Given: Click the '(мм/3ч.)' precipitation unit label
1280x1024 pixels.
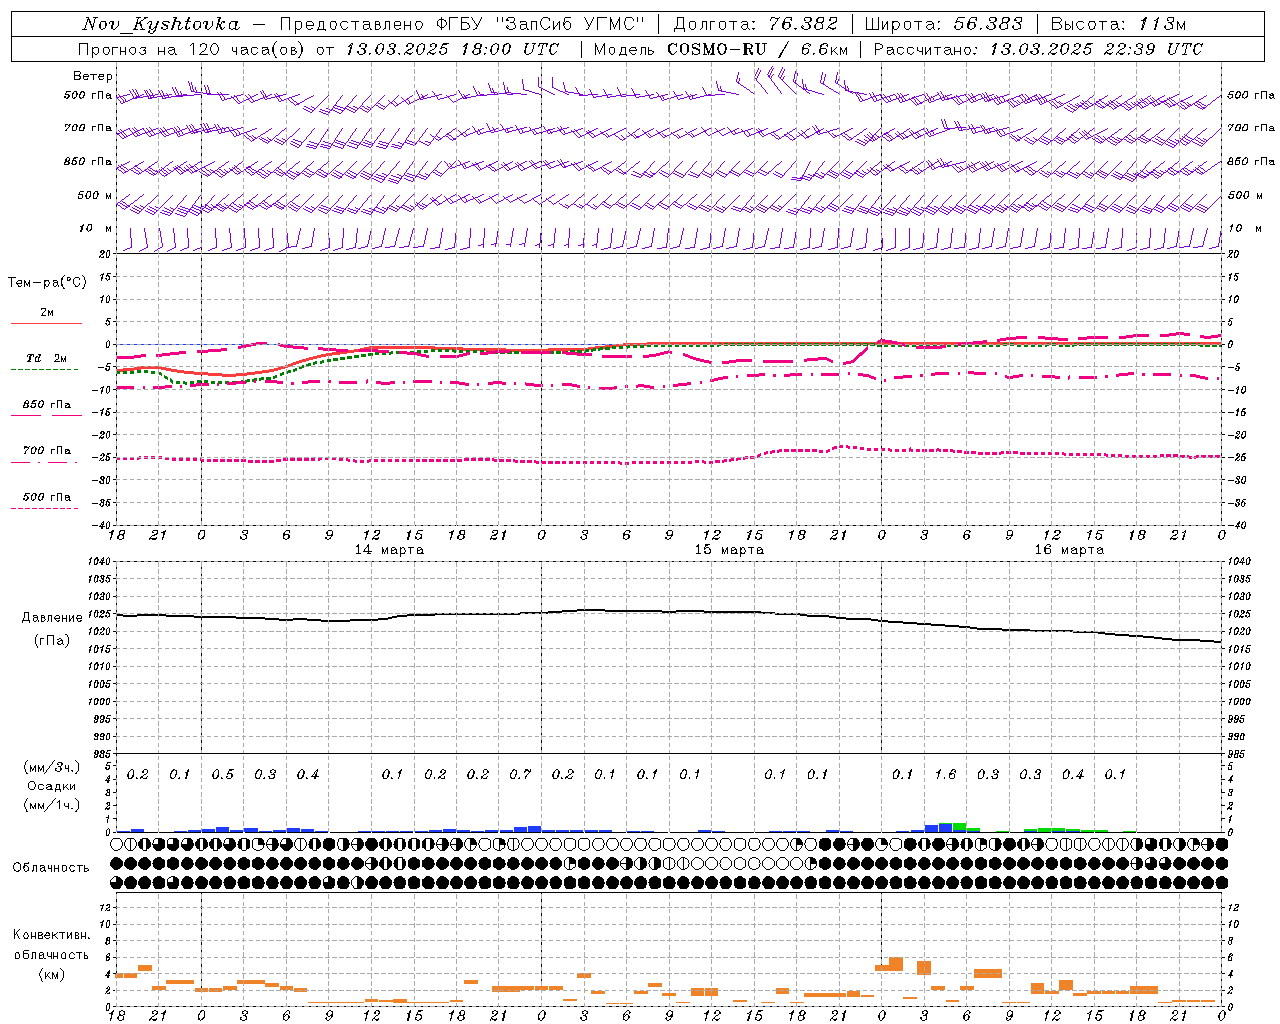Looking at the screenshot, I should pos(52,767).
